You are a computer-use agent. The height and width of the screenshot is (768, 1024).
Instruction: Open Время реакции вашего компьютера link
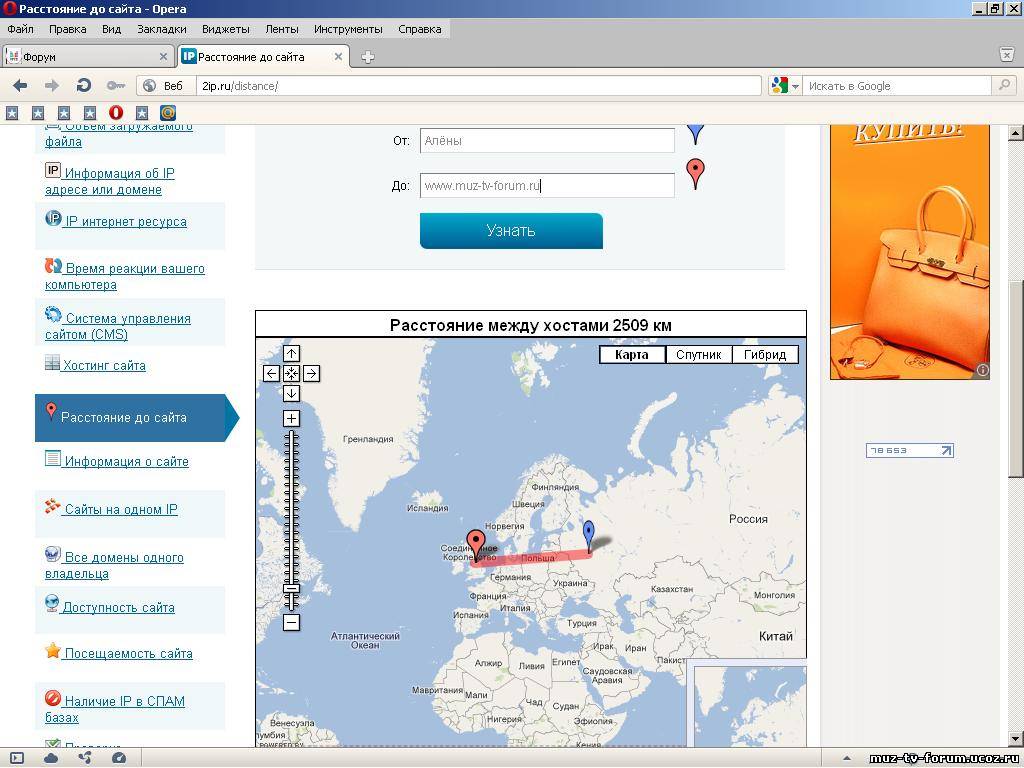(125, 276)
